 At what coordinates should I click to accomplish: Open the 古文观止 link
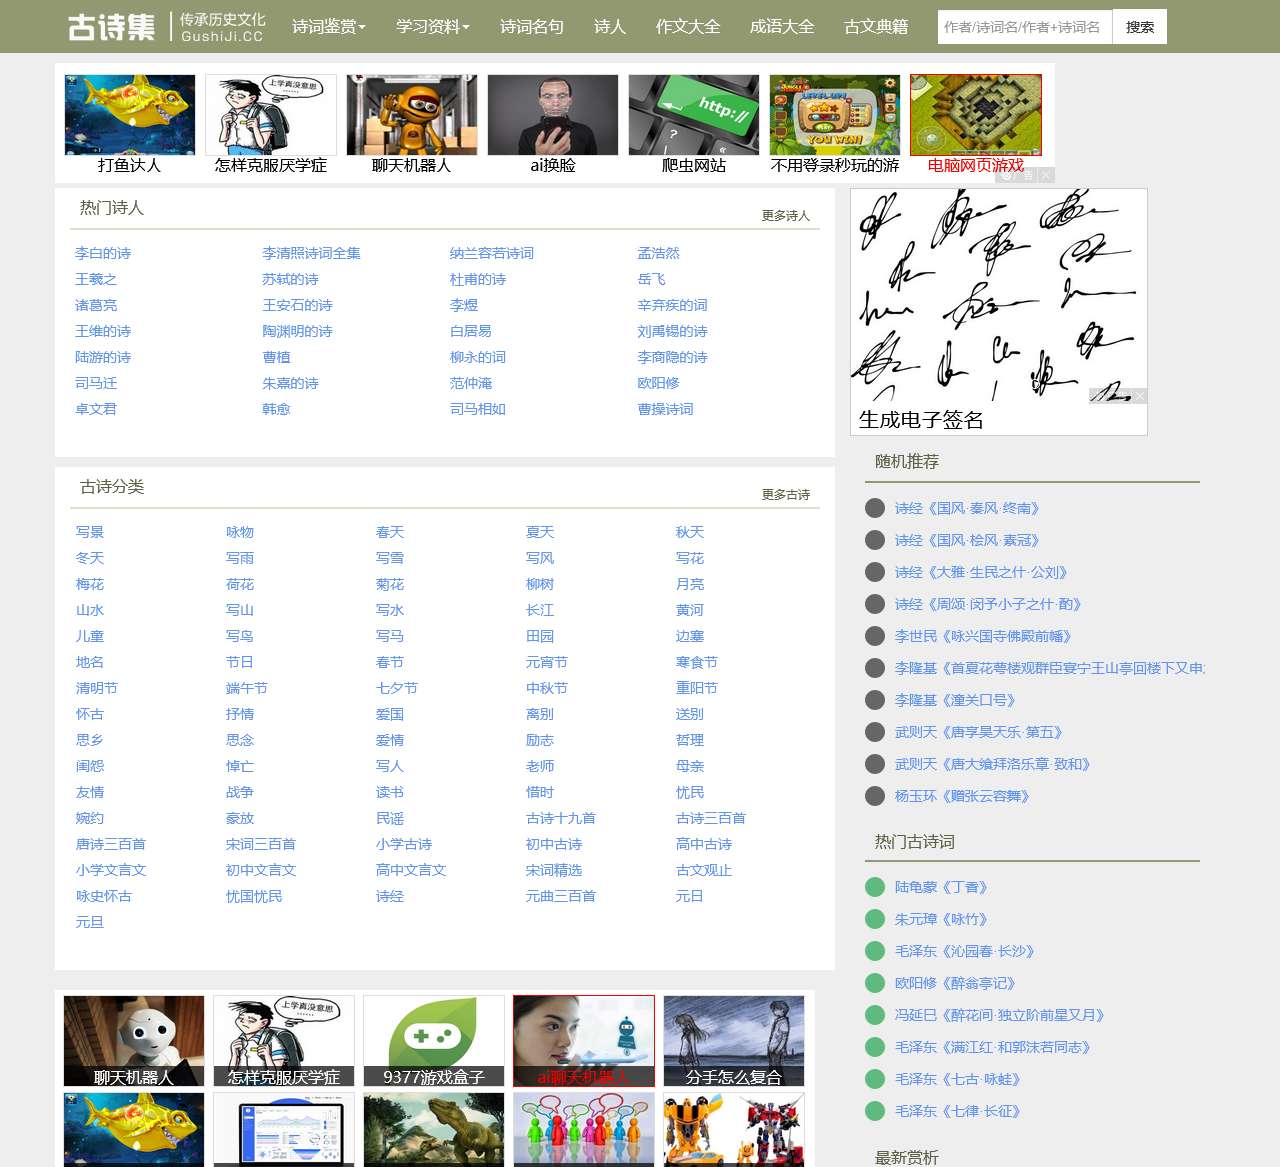tap(704, 870)
